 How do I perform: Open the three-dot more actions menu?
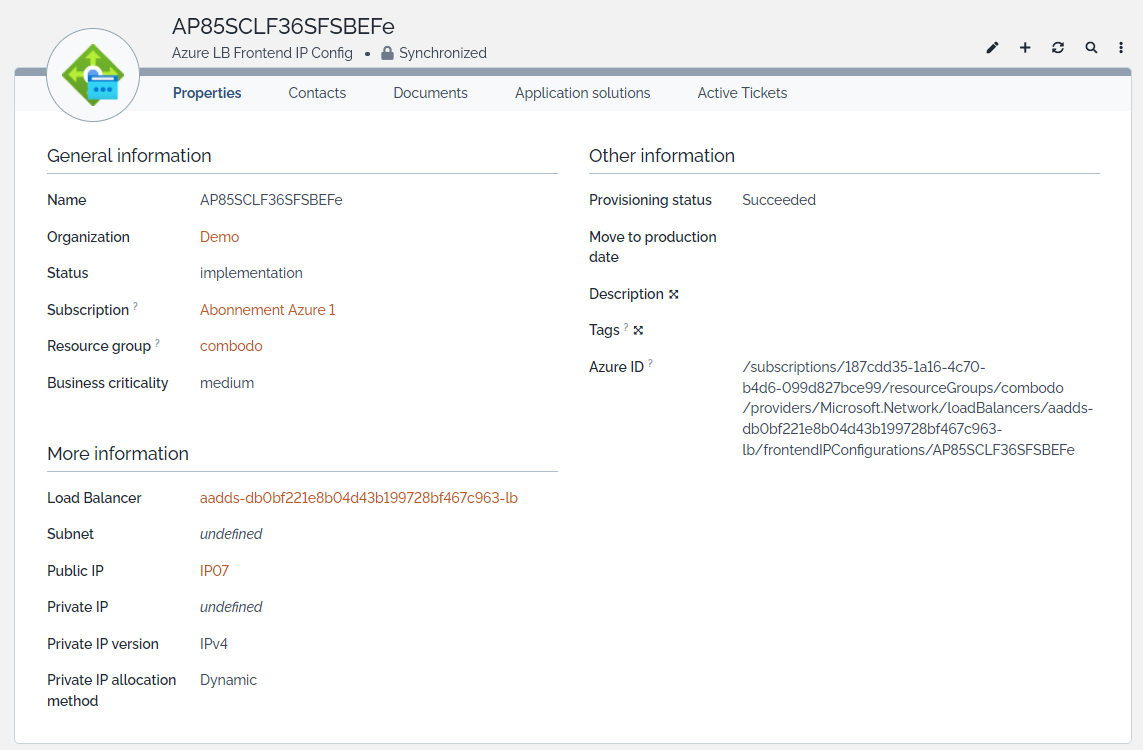(1121, 48)
